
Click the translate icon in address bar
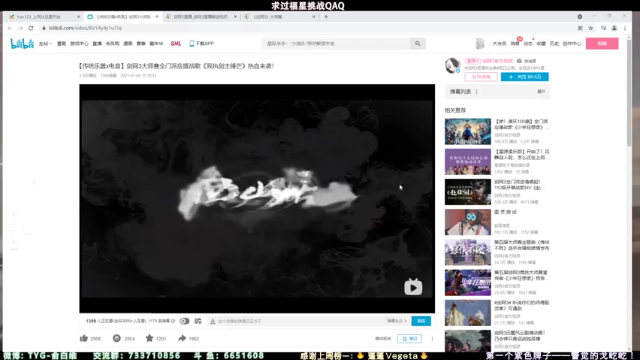pos(580,28)
